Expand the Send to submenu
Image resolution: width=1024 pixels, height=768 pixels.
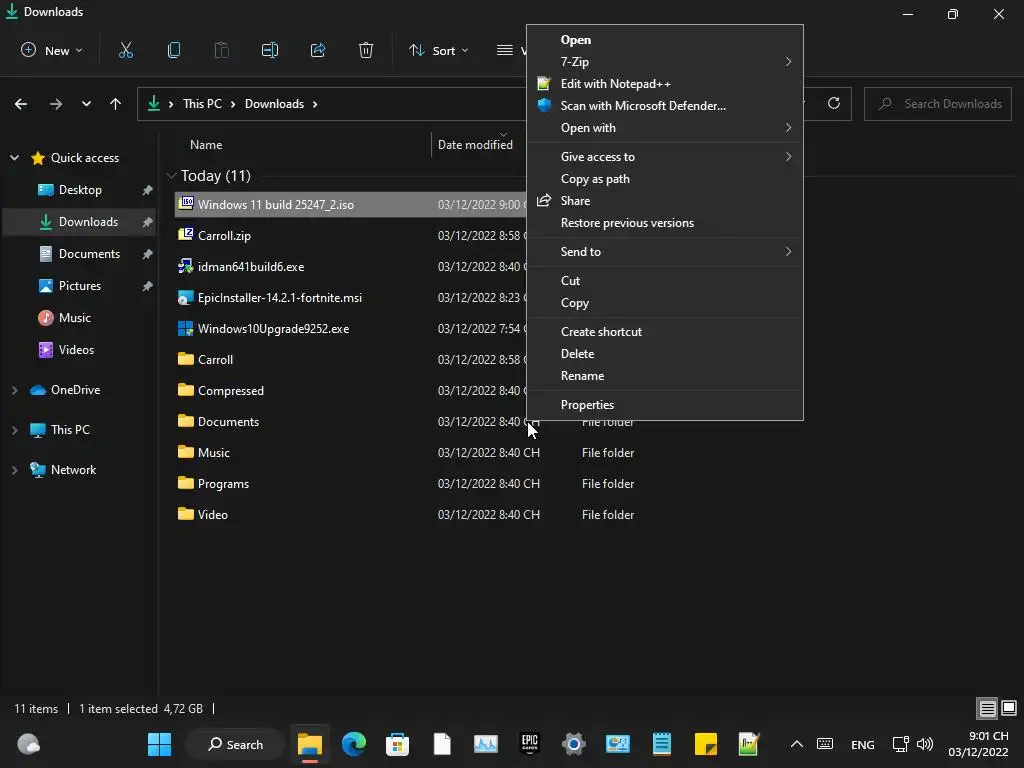click(665, 251)
